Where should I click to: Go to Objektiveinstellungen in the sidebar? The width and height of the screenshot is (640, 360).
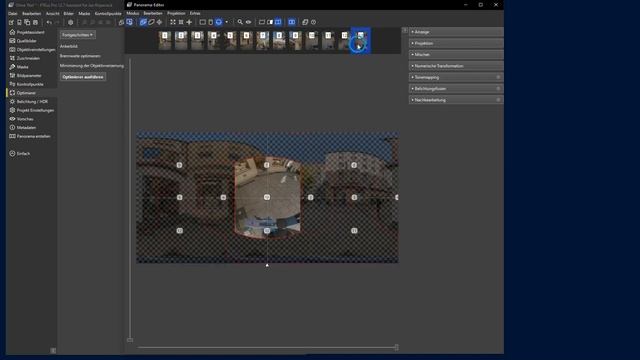(32, 49)
